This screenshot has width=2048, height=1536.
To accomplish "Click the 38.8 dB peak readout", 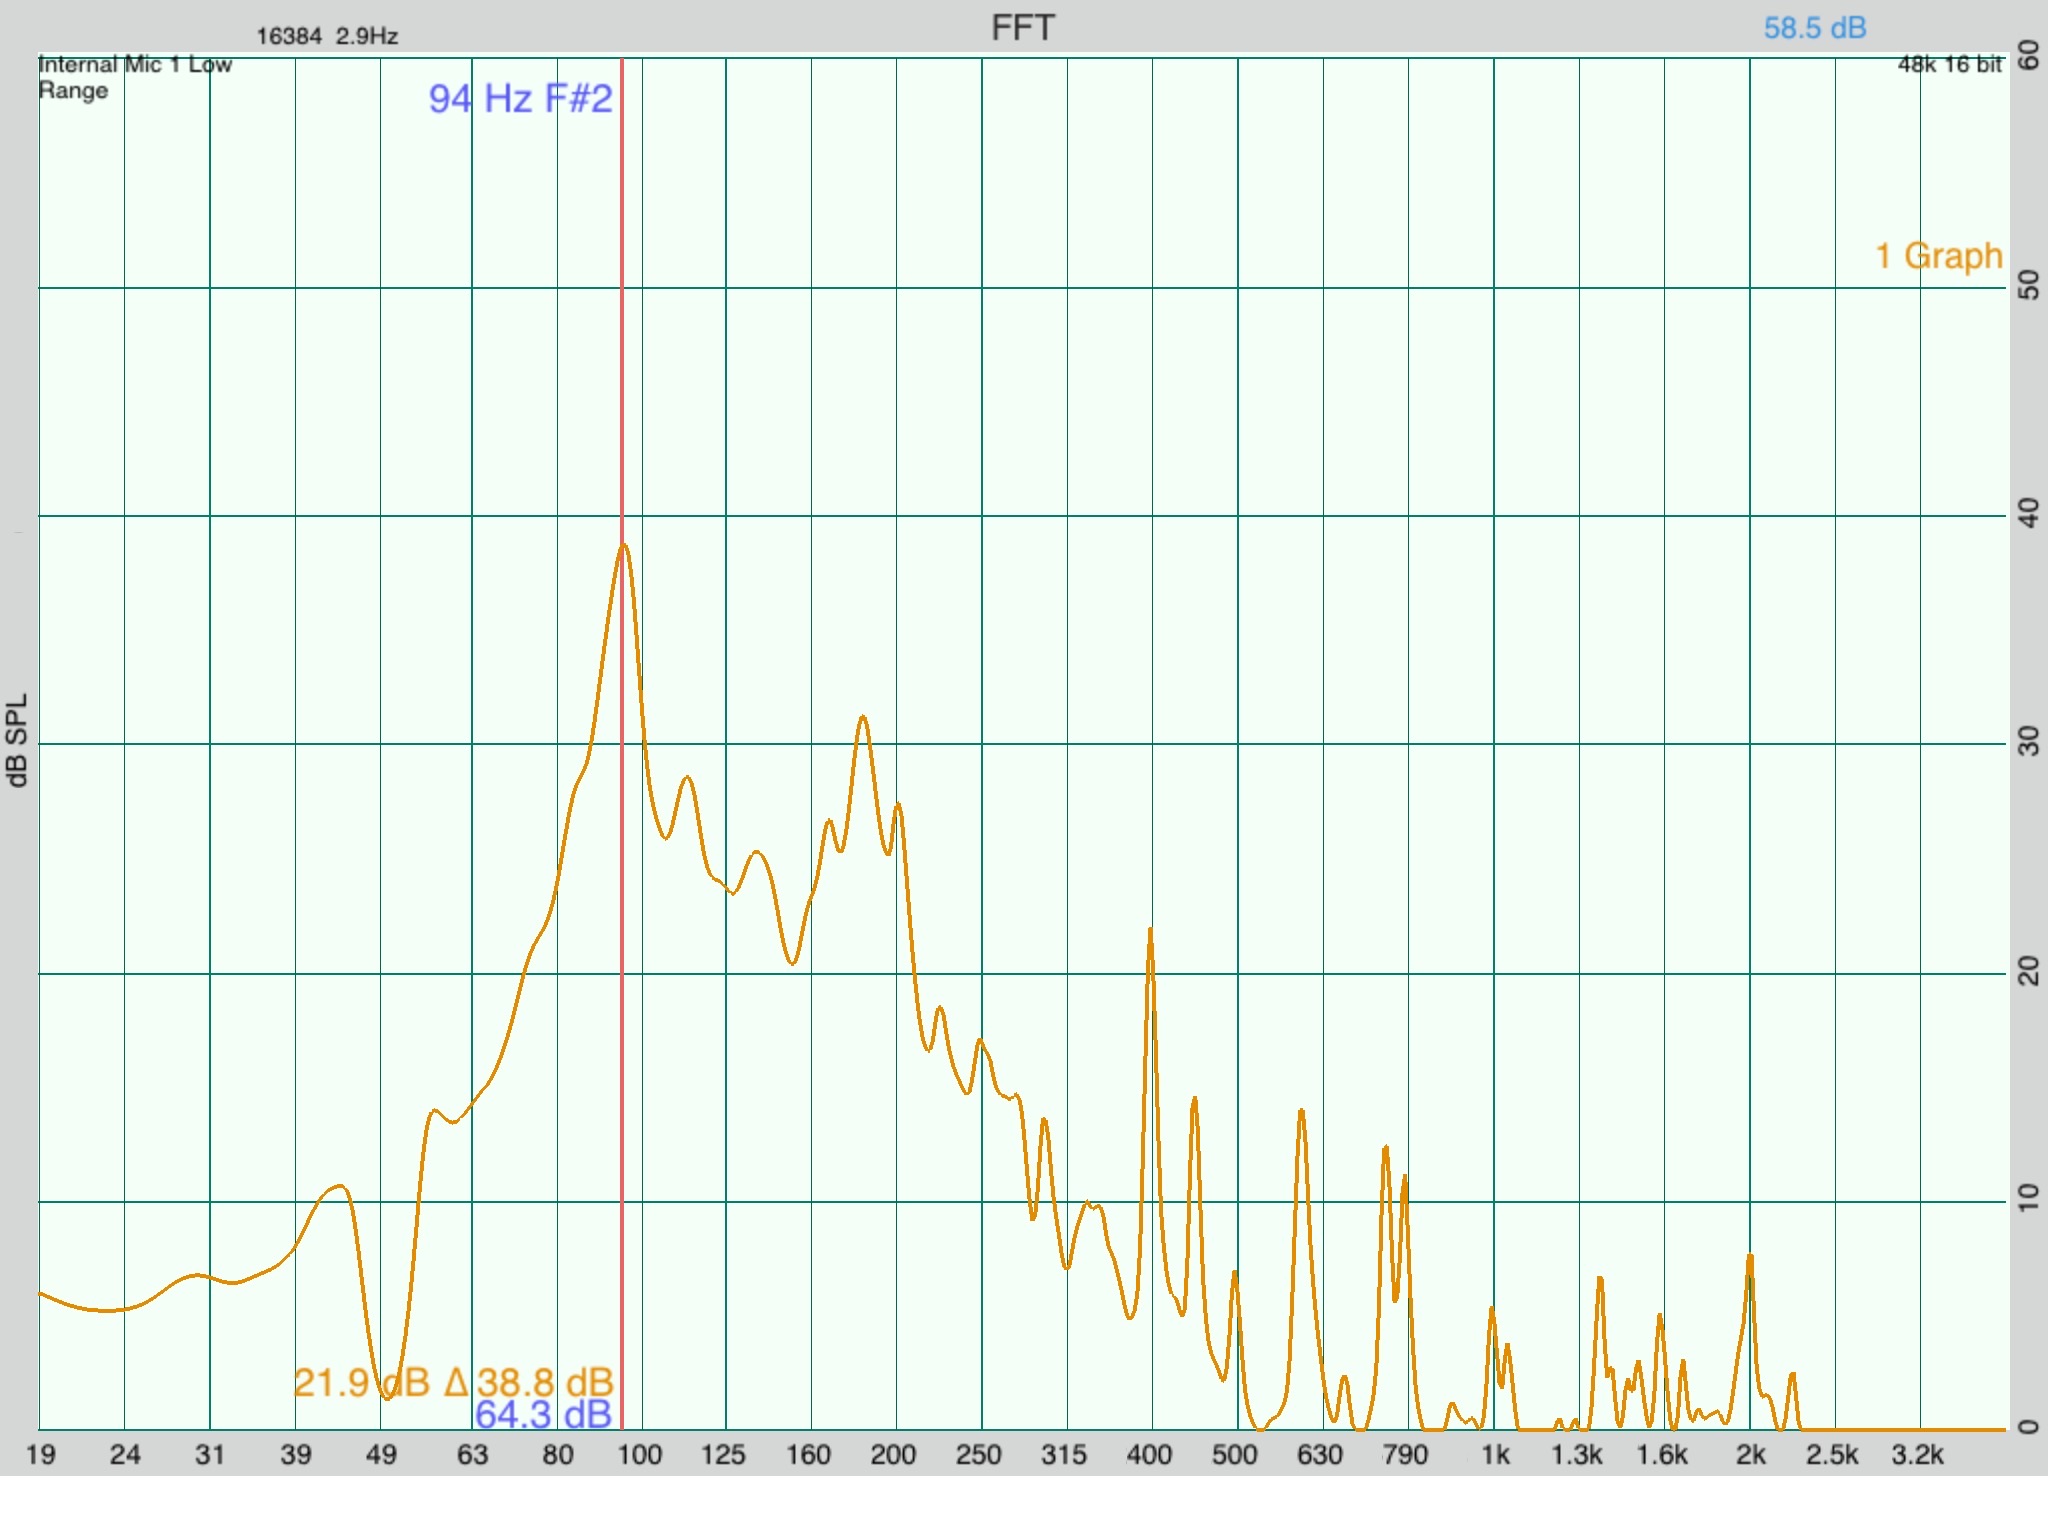I will click(544, 1383).
